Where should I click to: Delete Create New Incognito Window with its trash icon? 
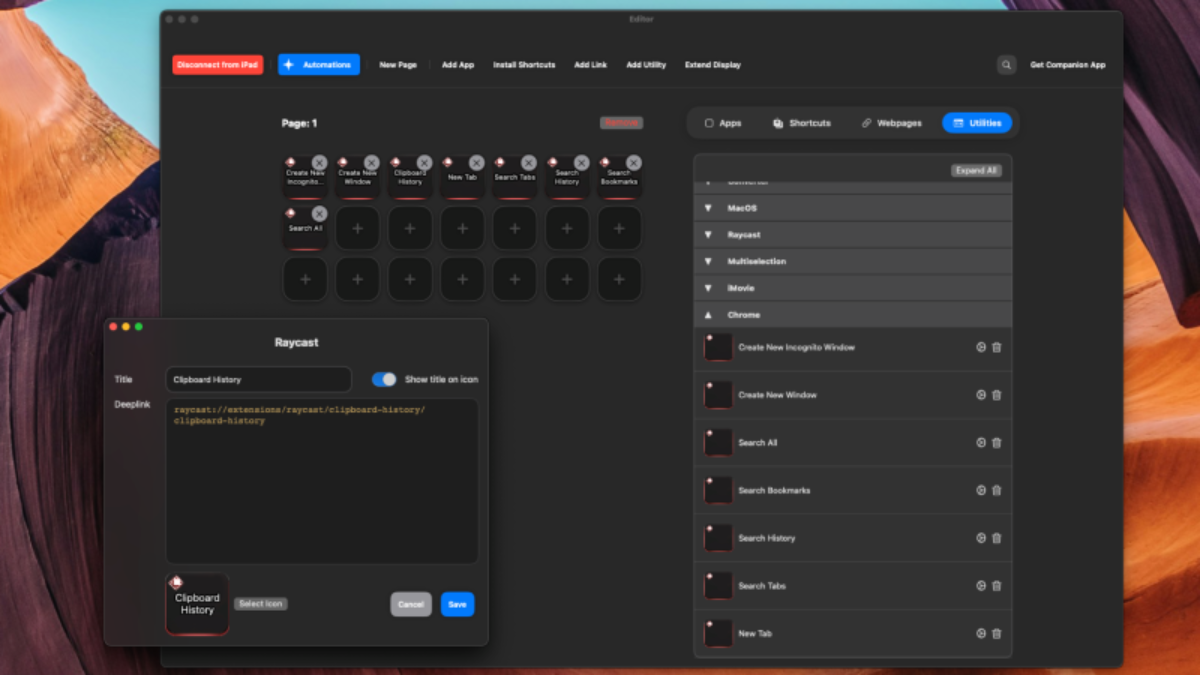click(x=997, y=347)
